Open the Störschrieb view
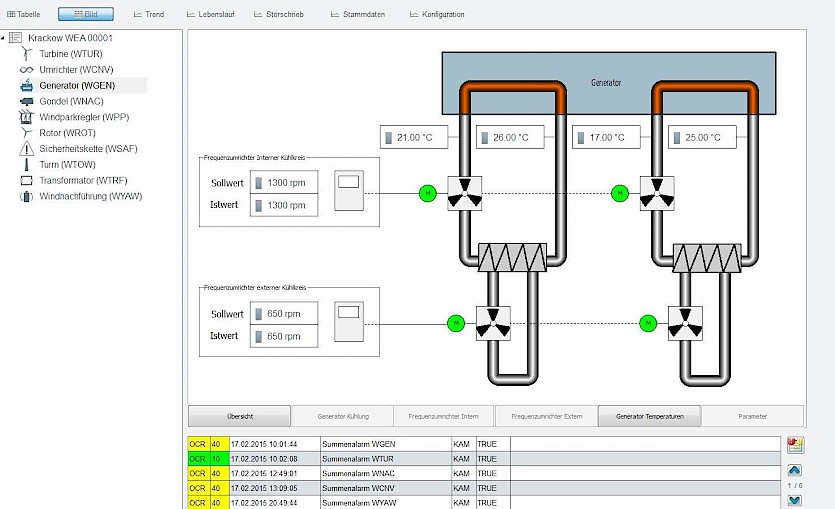Screen dimensions: 835x509 (279, 14)
